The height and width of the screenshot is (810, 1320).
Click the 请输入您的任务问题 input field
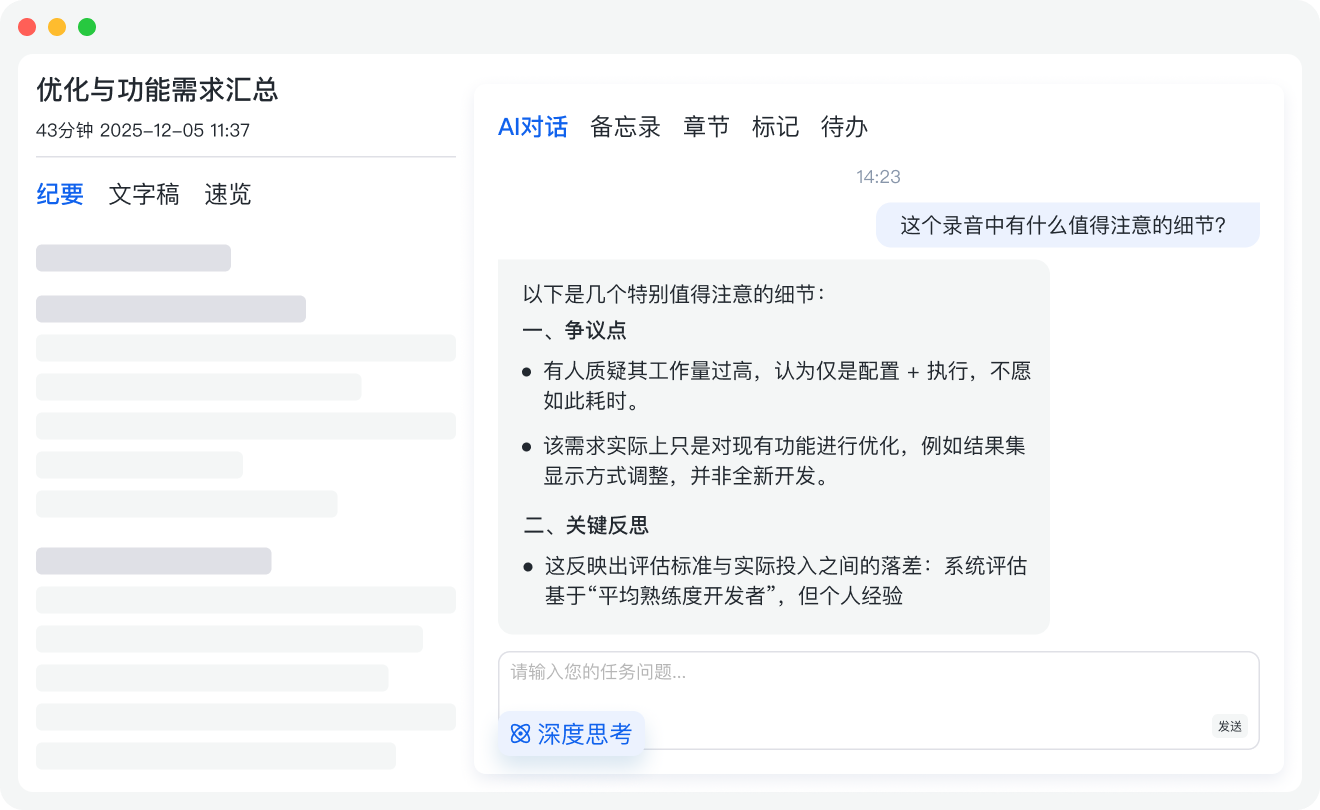[878, 700]
